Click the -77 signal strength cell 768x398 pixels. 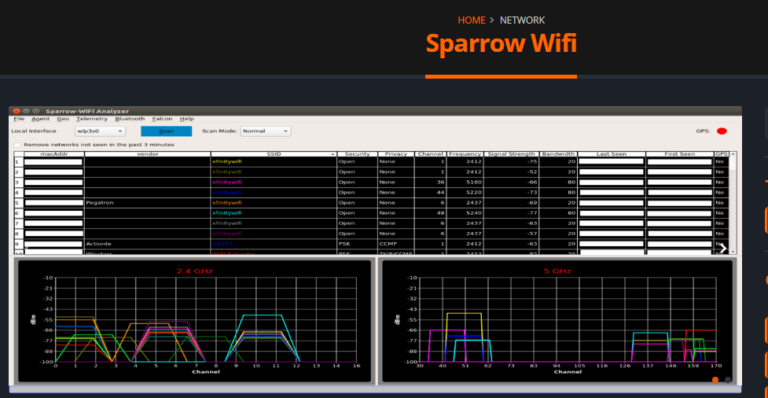tap(511, 213)
